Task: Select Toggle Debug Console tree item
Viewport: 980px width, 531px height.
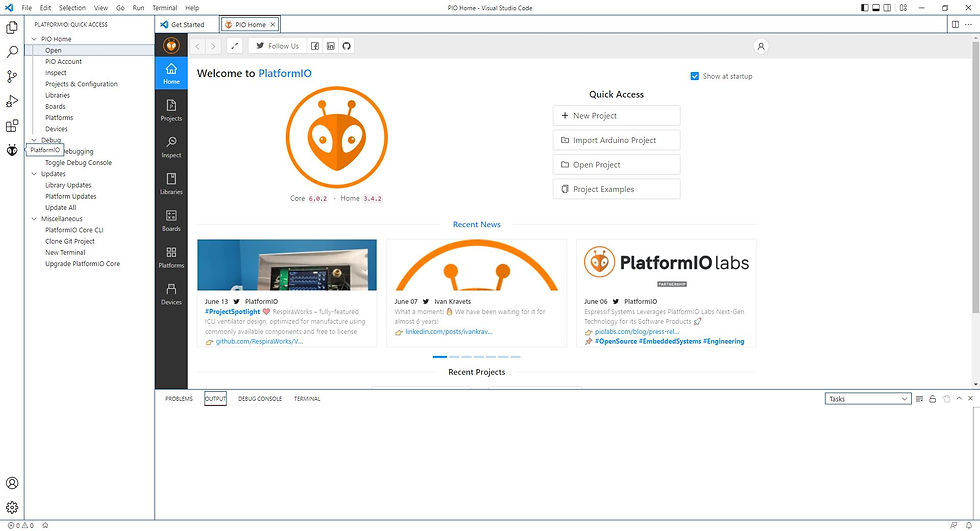Action: 78,162
